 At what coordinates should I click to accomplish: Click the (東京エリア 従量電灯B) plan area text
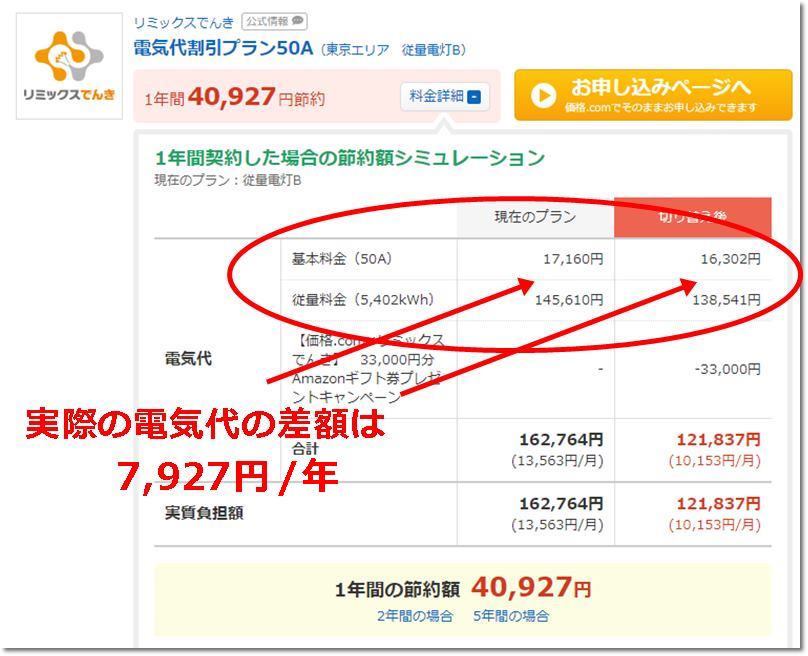[393, 50]
